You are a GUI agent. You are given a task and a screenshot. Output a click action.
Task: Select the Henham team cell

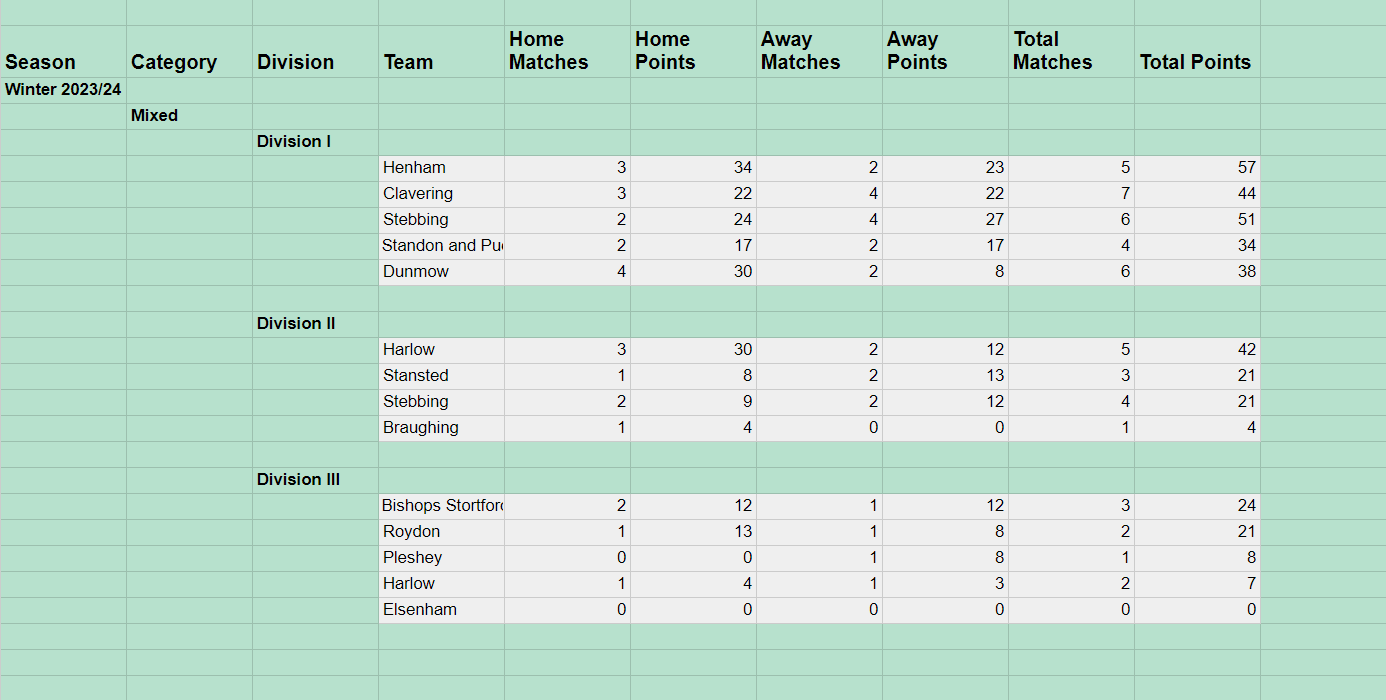click(441, 168)
